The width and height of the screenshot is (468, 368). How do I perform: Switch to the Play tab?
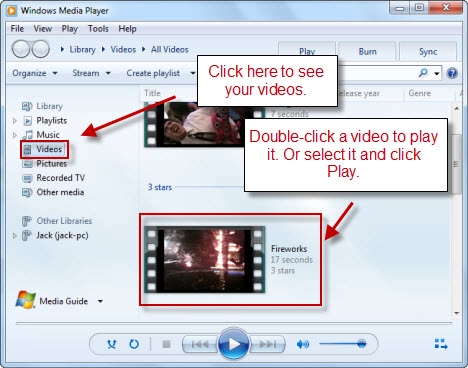point(307,52)
